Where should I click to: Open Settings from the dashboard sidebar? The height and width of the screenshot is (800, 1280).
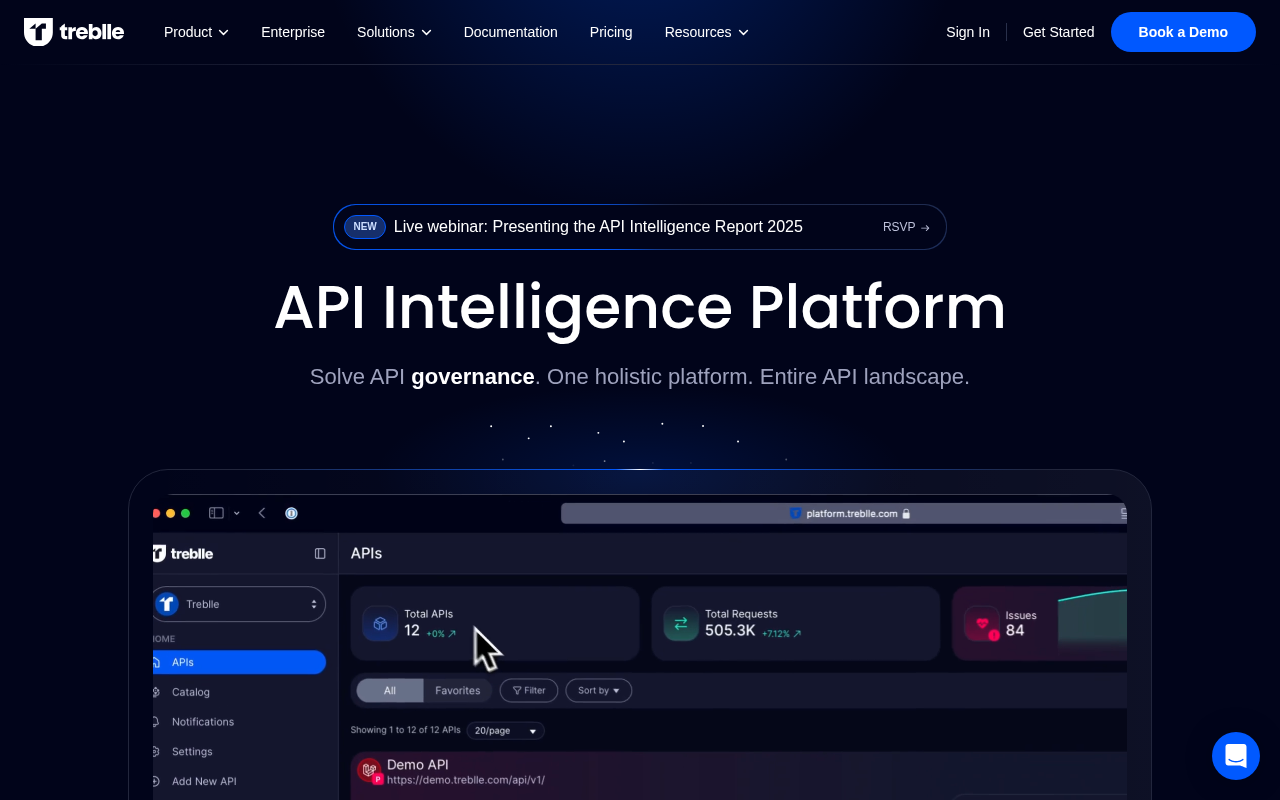click(192, 751)
